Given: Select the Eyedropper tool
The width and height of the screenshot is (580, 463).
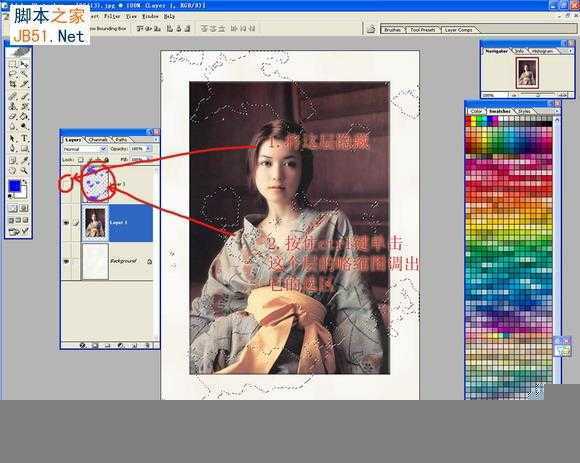Looking at the screenshot, I should tap(24, 160).
